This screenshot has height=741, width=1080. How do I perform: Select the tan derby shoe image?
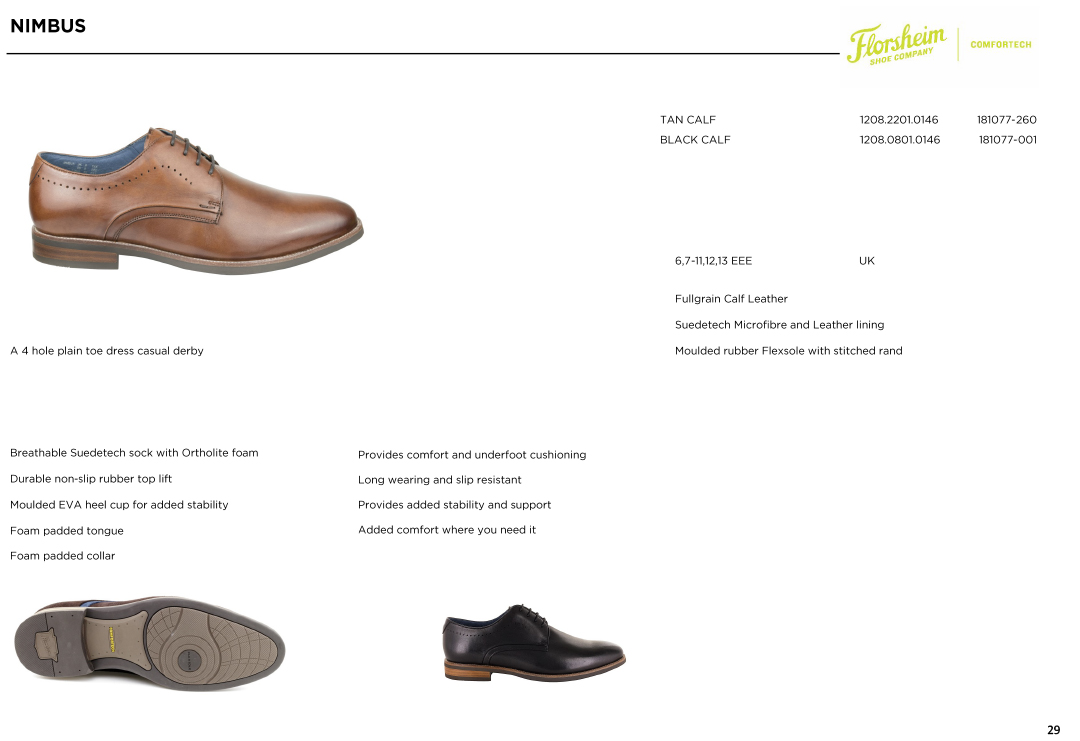coord(196,199)
